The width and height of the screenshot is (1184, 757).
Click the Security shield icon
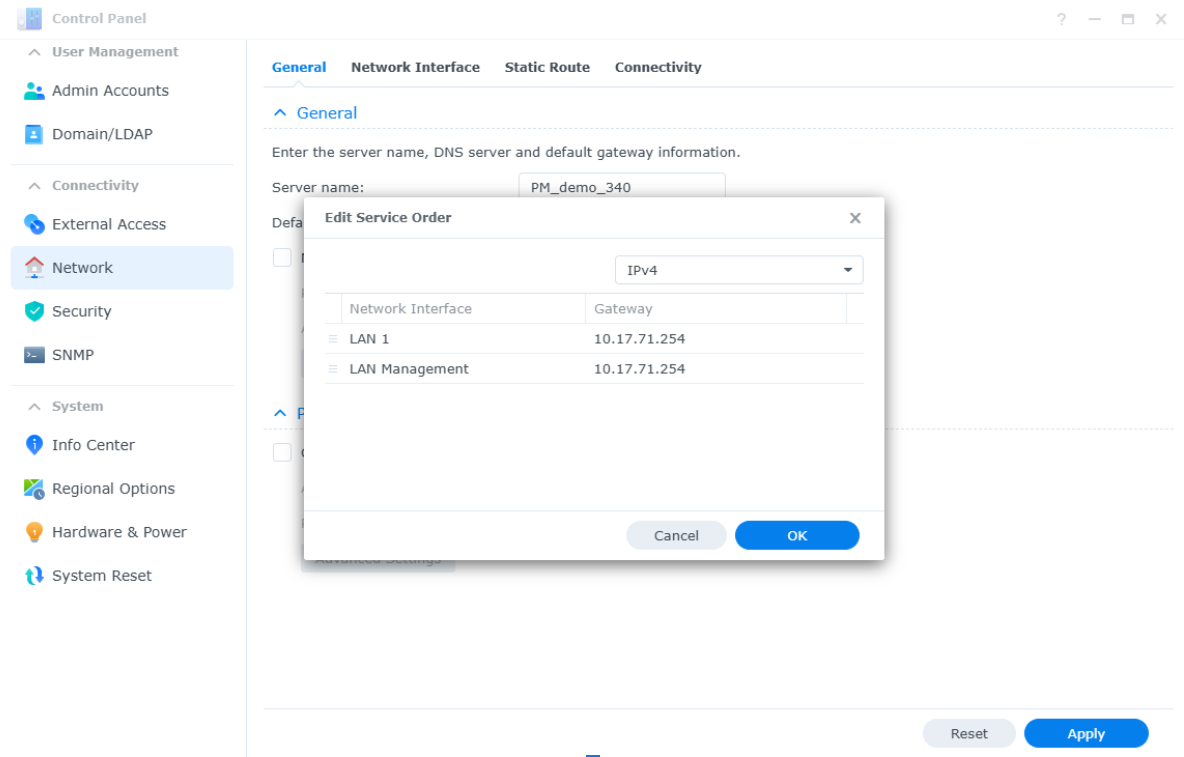(34, 311)
